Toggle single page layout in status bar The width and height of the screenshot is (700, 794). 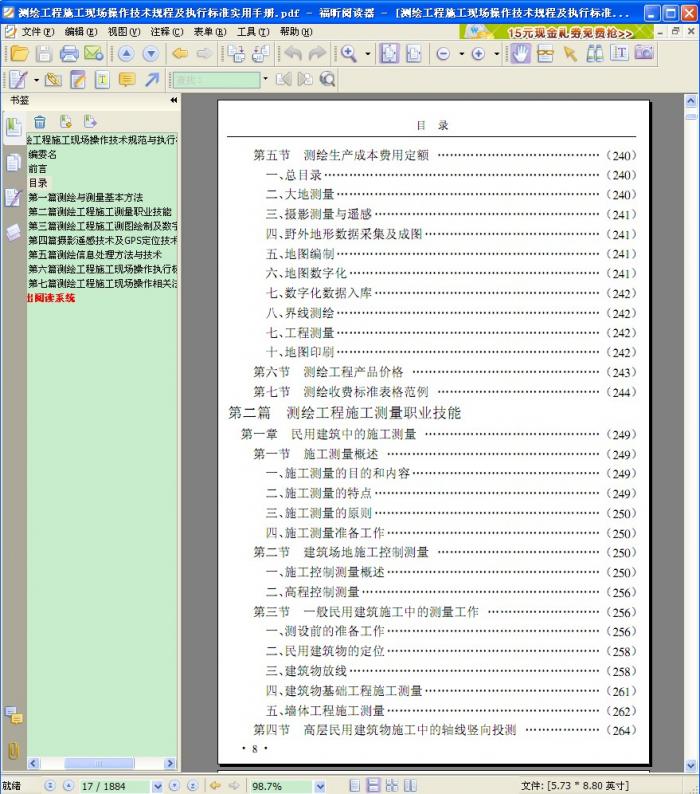click(x=355, y=786)
